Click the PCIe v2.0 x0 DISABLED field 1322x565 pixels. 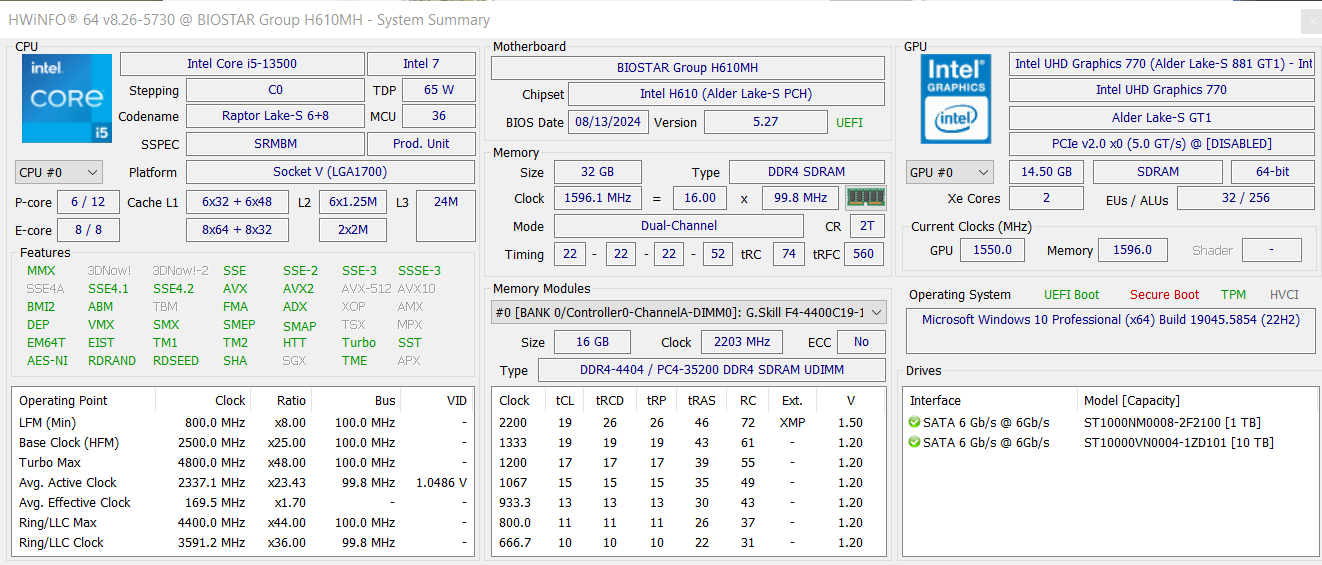click(1161, 143)
